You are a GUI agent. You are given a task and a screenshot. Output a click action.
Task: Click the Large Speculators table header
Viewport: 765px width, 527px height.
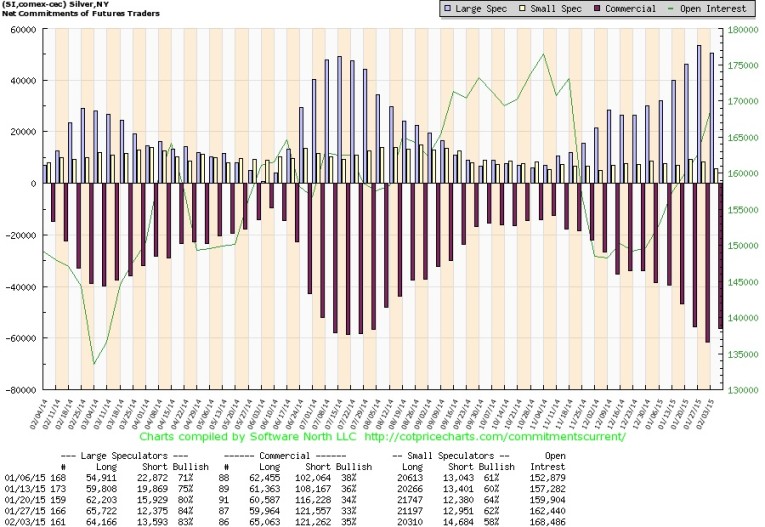[x=116, y=455]
